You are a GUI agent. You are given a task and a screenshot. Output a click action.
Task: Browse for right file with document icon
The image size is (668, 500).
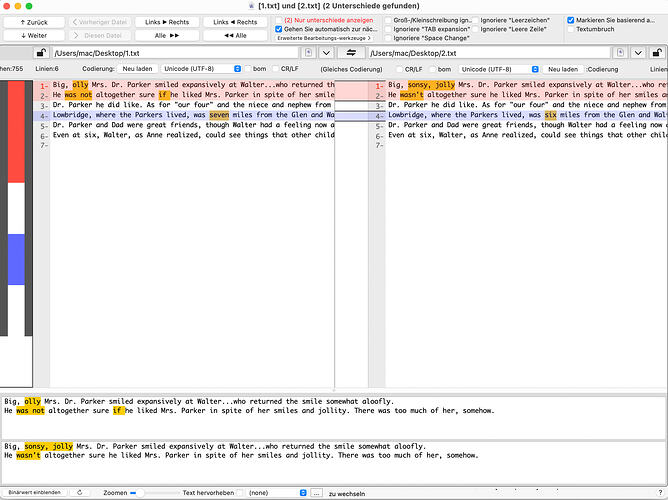point(620,53)
